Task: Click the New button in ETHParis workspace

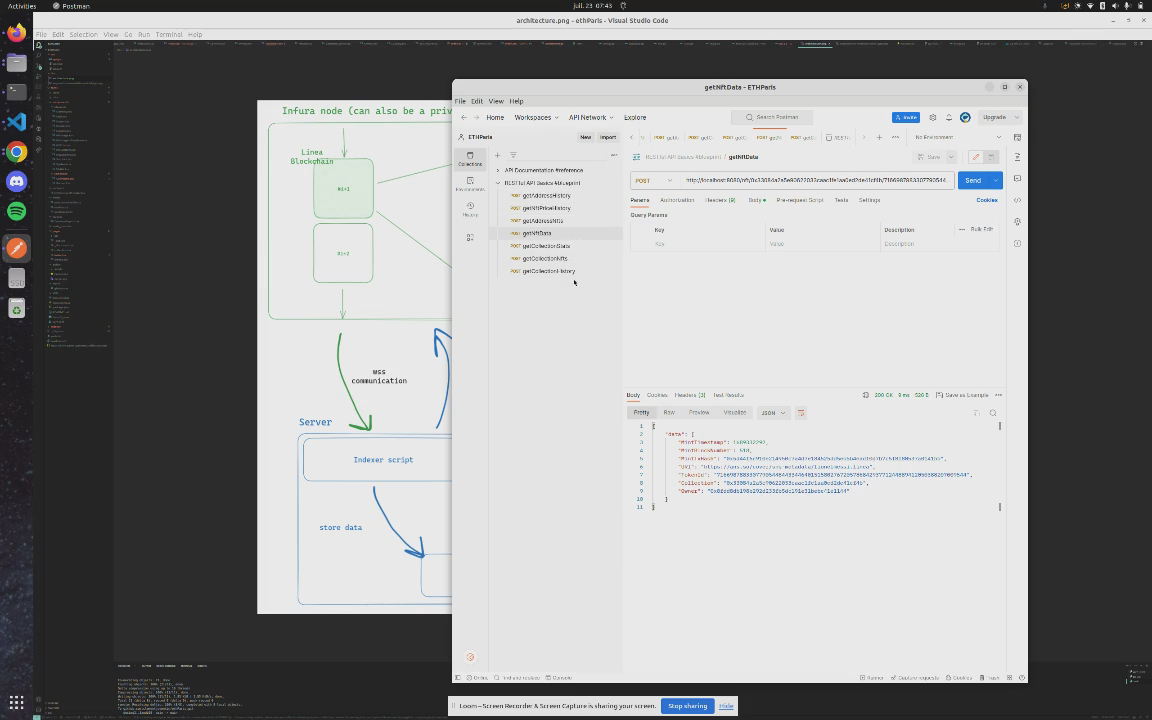Action: coord(586,137)
